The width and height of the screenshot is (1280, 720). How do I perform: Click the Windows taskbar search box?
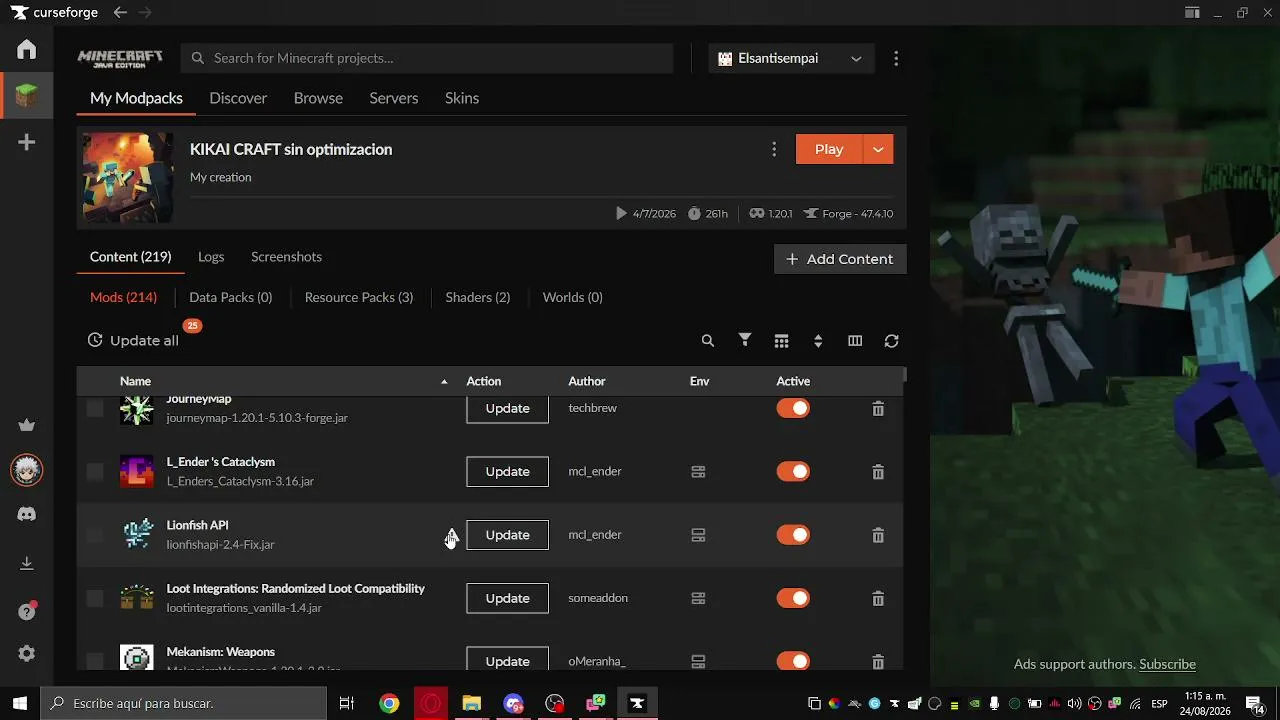184,704
